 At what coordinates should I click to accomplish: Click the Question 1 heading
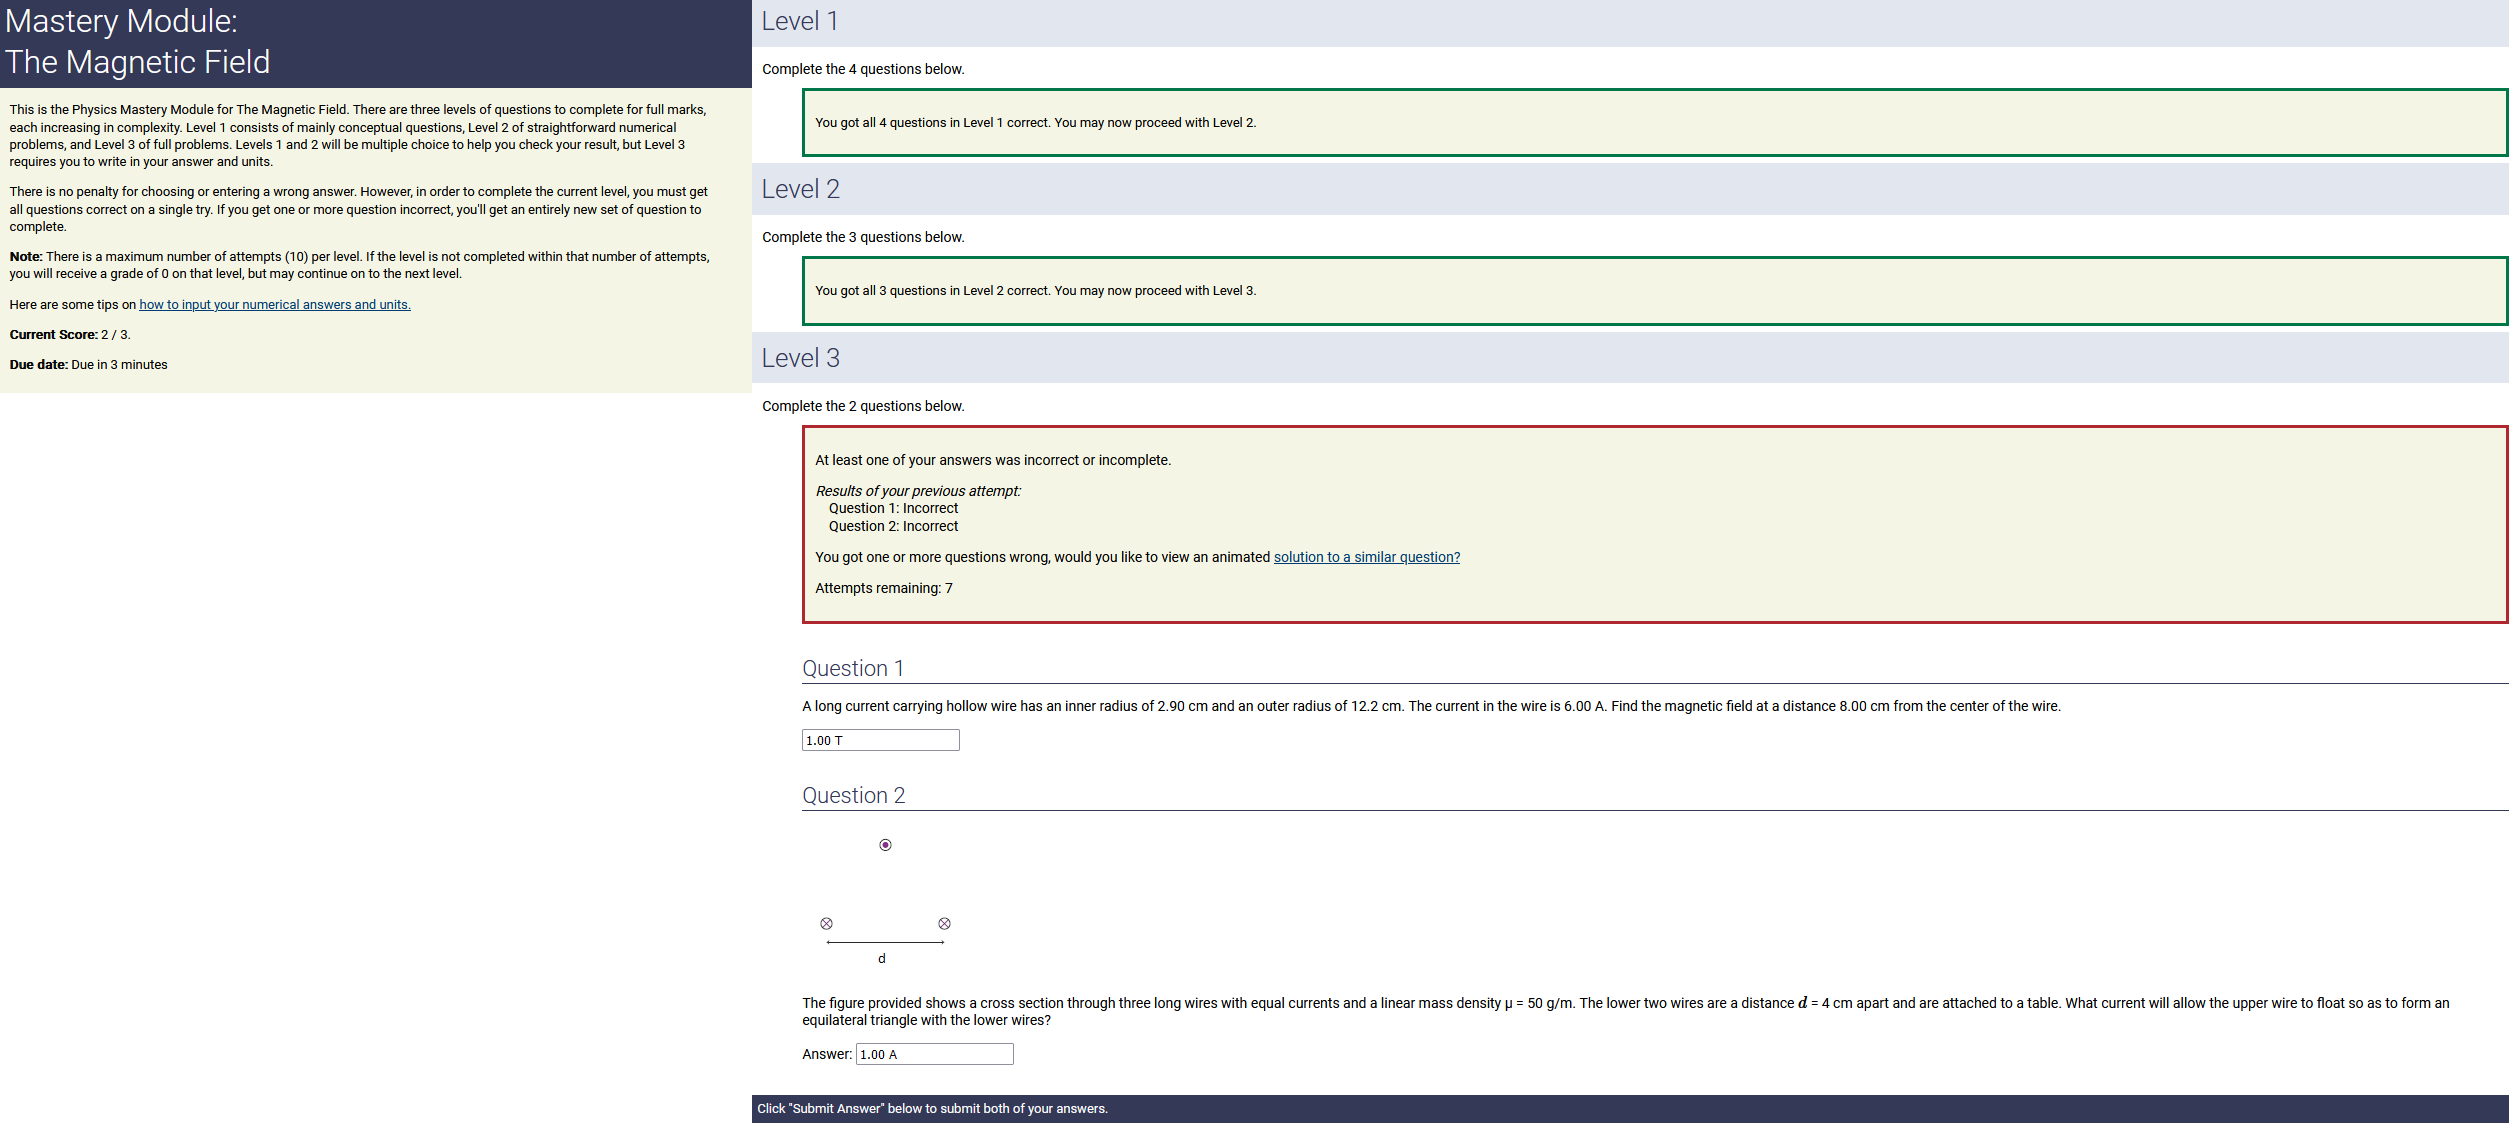[x=855, y=670]
